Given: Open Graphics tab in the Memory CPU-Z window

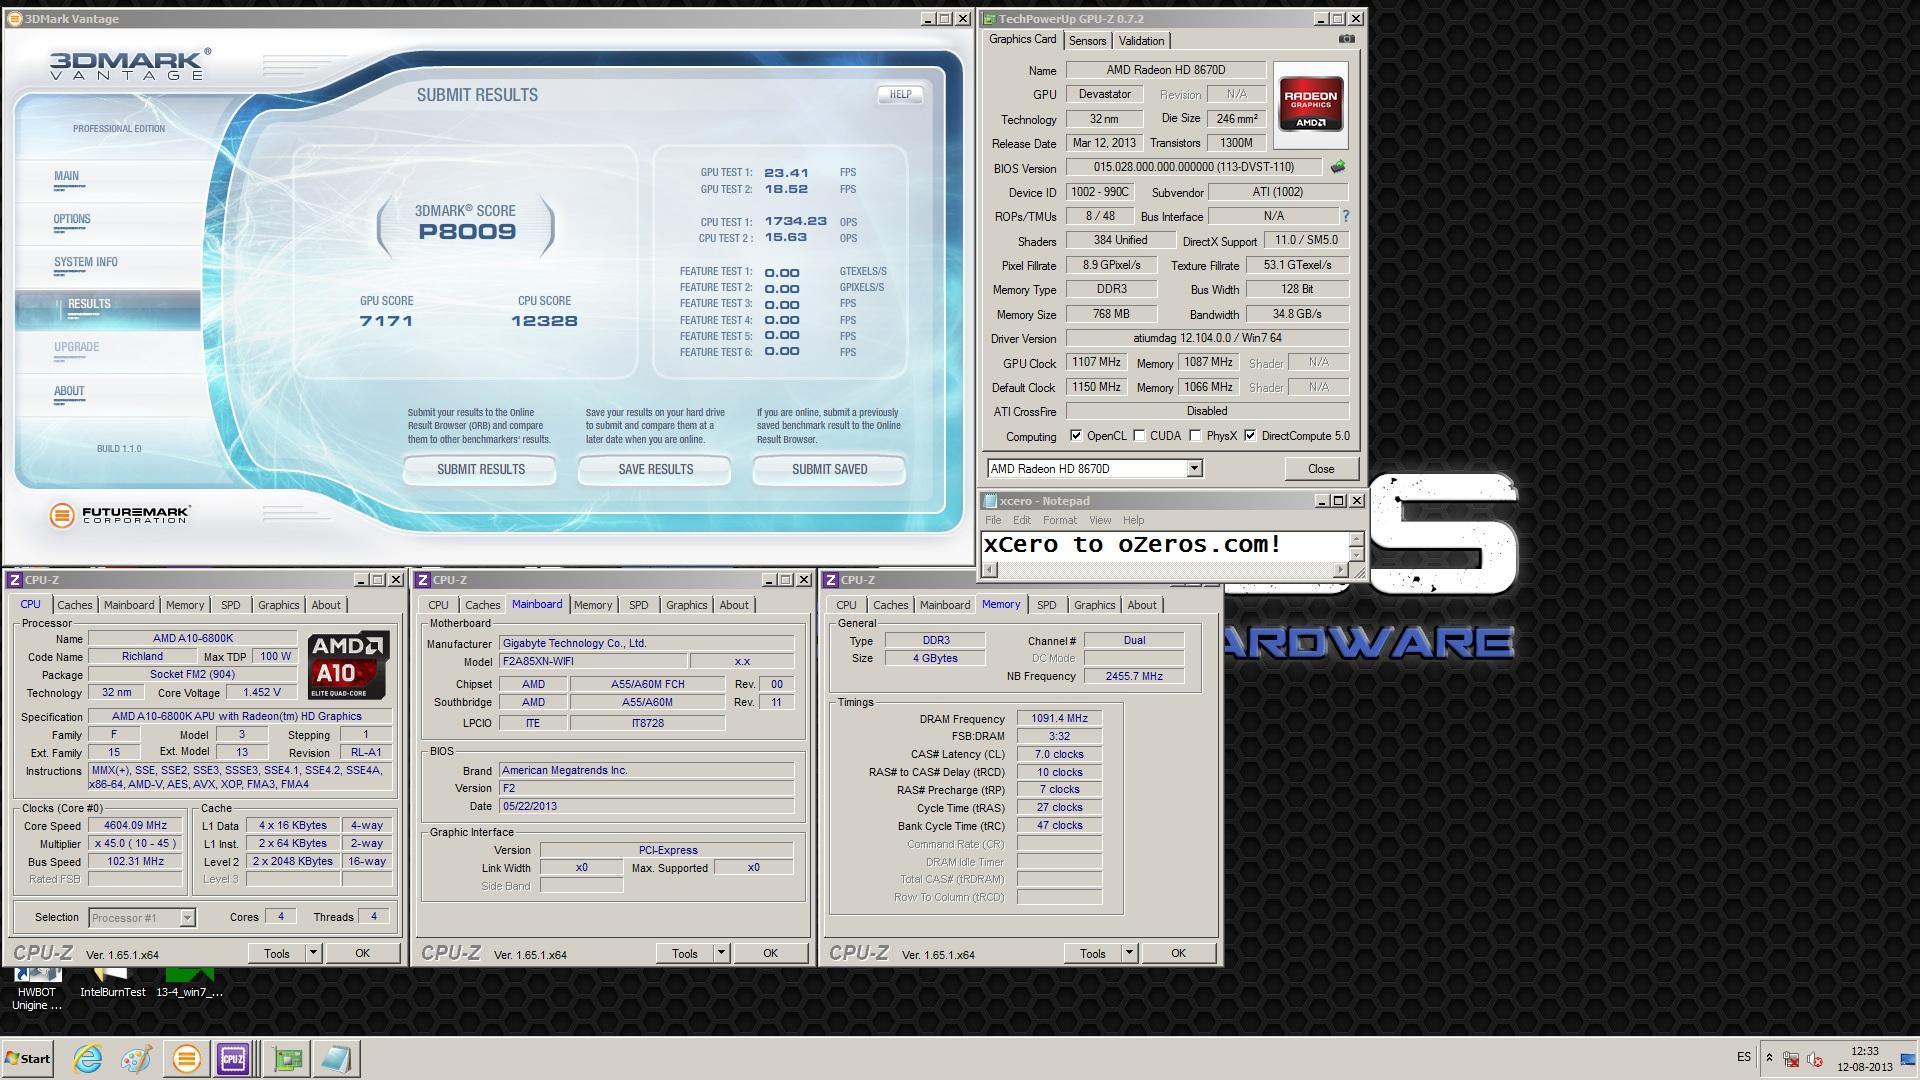Looking at the screenshot, I should click(x=1094, y=605).
